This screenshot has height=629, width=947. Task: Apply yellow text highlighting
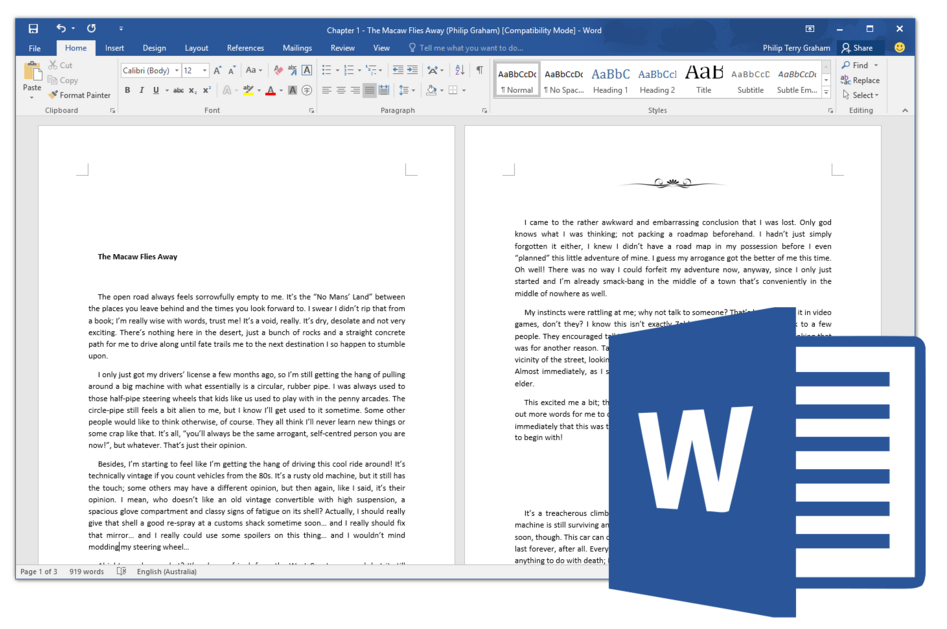click(248, 89)
